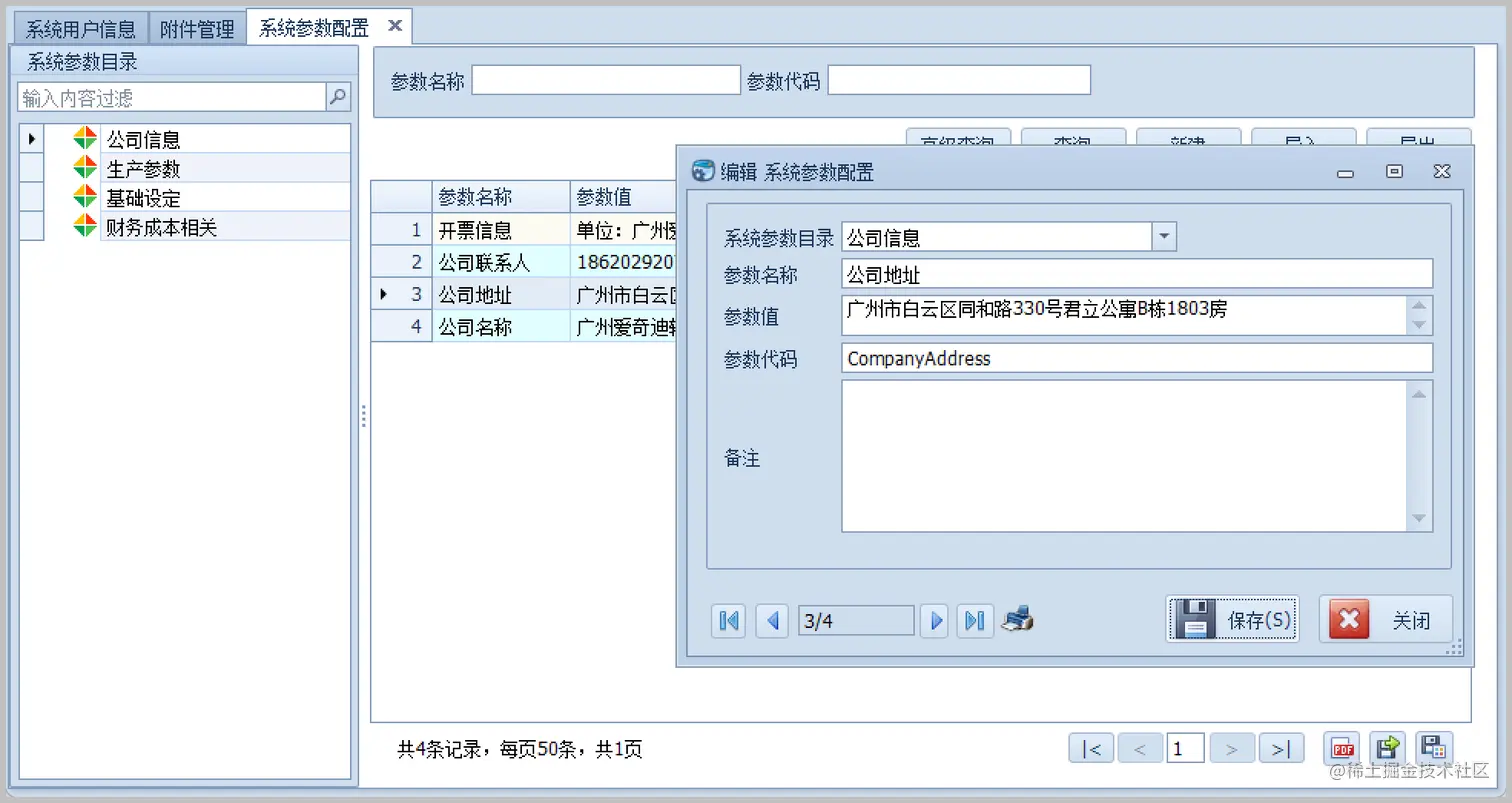Click the 3/4 record position box

856,621
